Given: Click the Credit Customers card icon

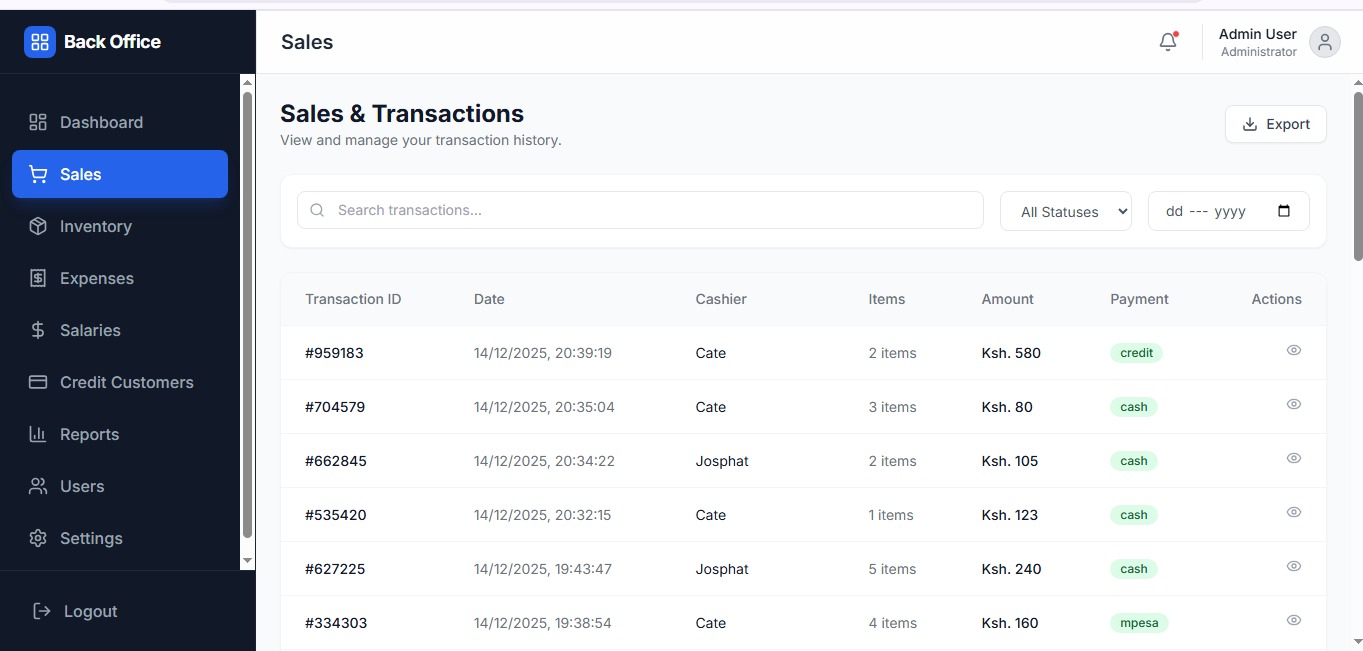Looking at the screenshot, I should [x=38, y=382].
